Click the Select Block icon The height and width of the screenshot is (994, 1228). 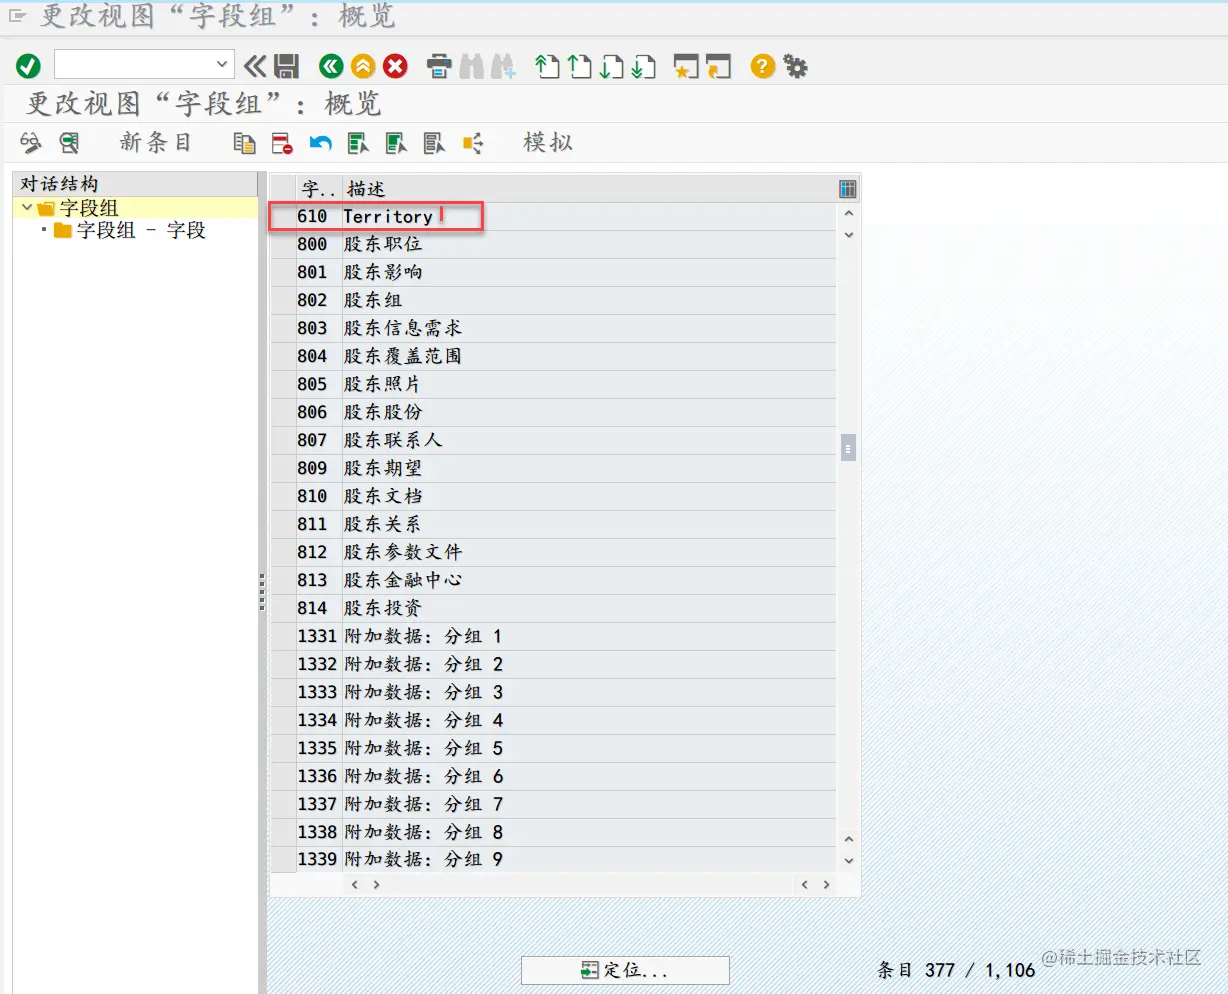396,143
